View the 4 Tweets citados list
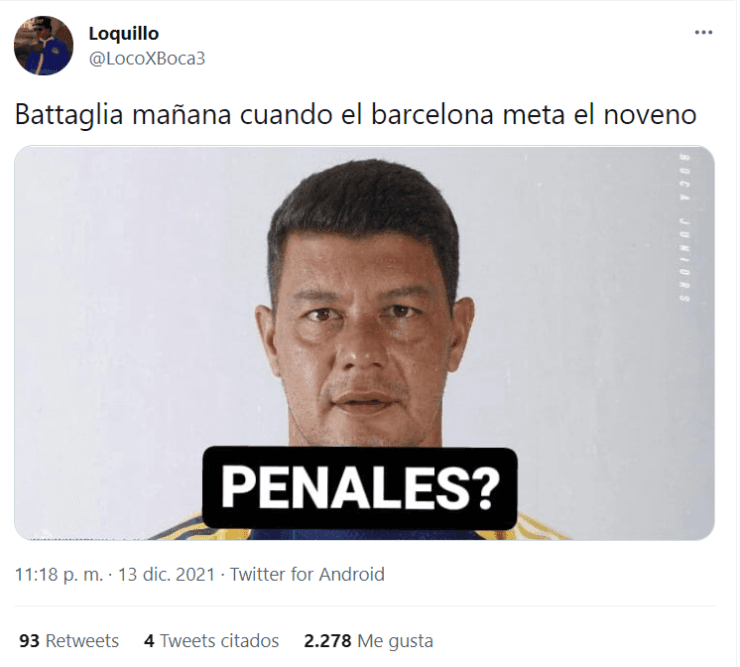 211,641
